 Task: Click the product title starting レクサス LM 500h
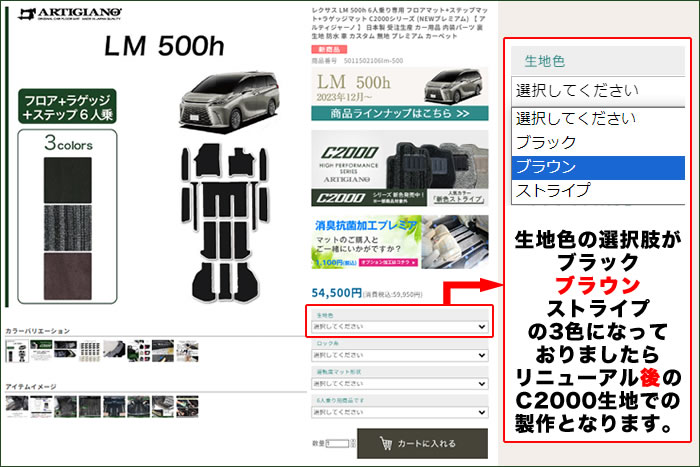[400, 23]
